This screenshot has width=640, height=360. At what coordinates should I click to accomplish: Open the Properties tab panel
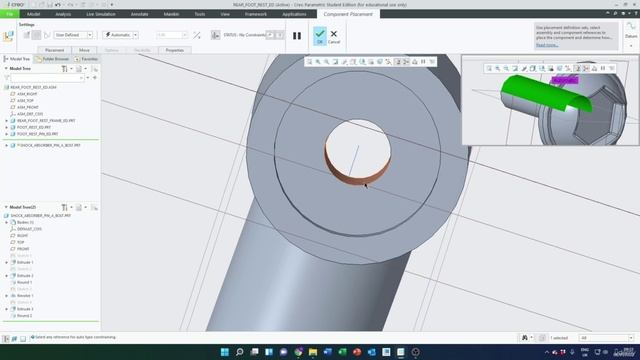175,50
